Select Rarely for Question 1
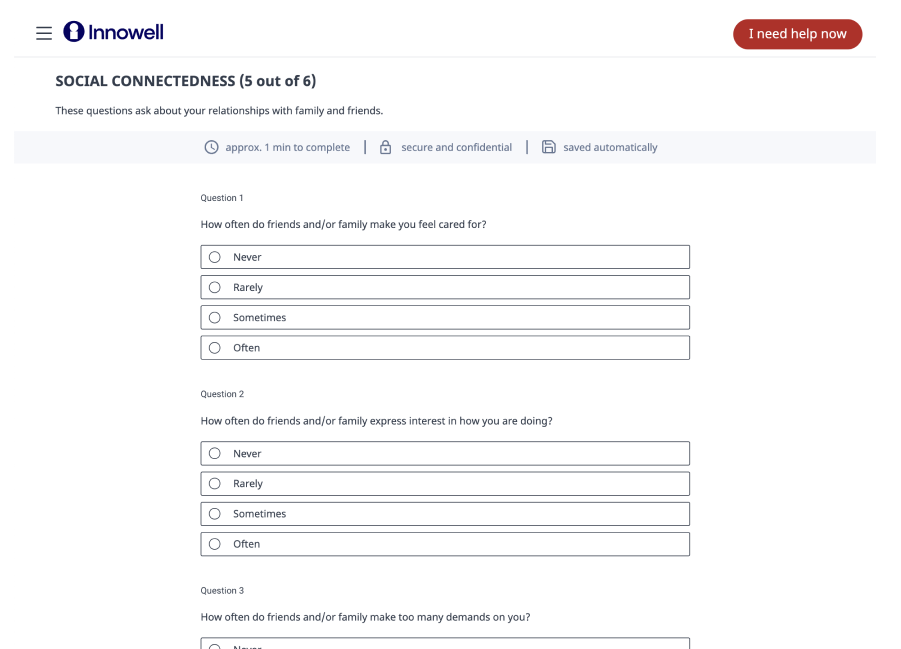The width and height of the screenshot is (901, 649). (x=445, y=287)
